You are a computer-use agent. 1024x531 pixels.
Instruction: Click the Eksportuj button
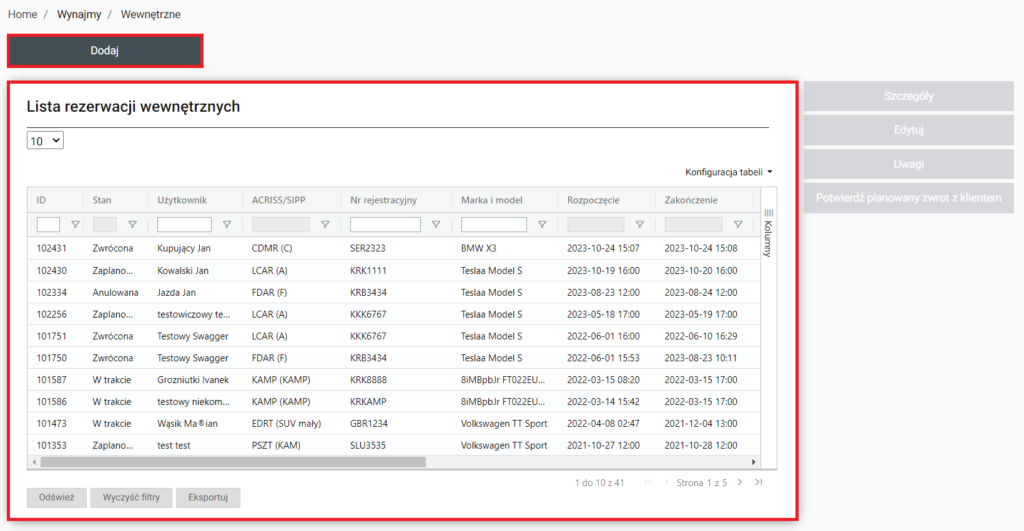[207, 498]
